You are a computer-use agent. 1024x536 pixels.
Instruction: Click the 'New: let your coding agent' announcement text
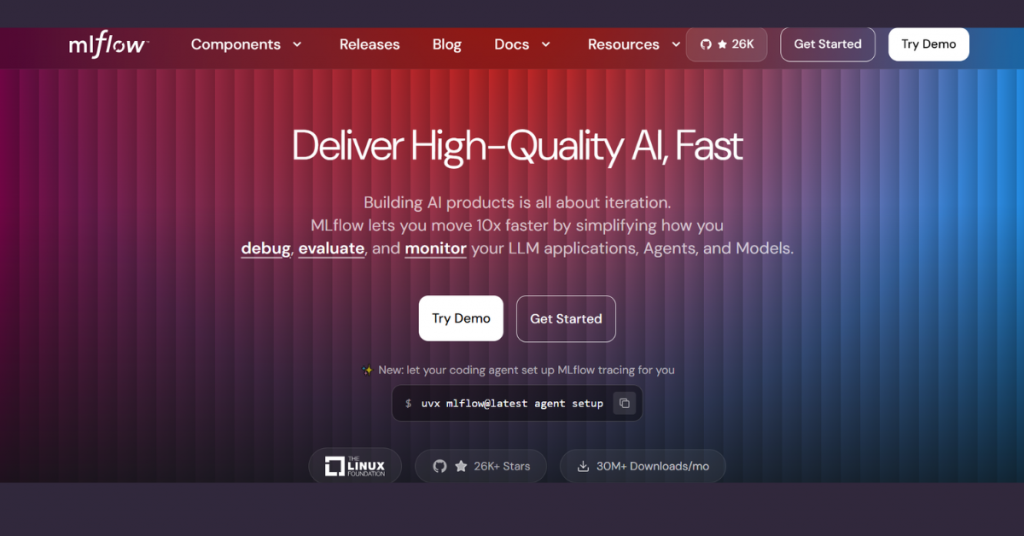coord(526,370)
